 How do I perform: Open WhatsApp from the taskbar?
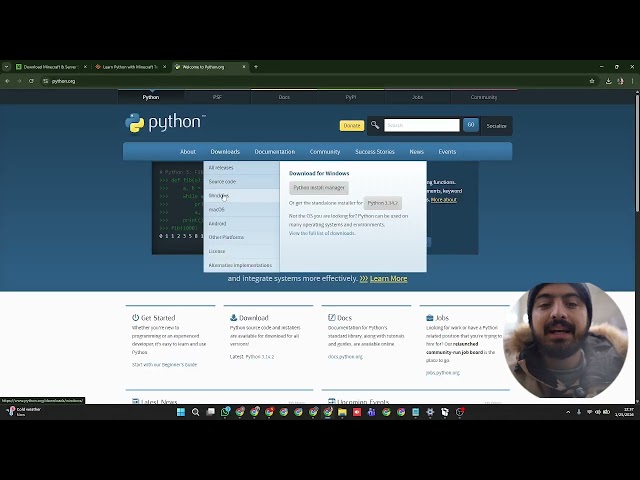(x=225, y=412)
